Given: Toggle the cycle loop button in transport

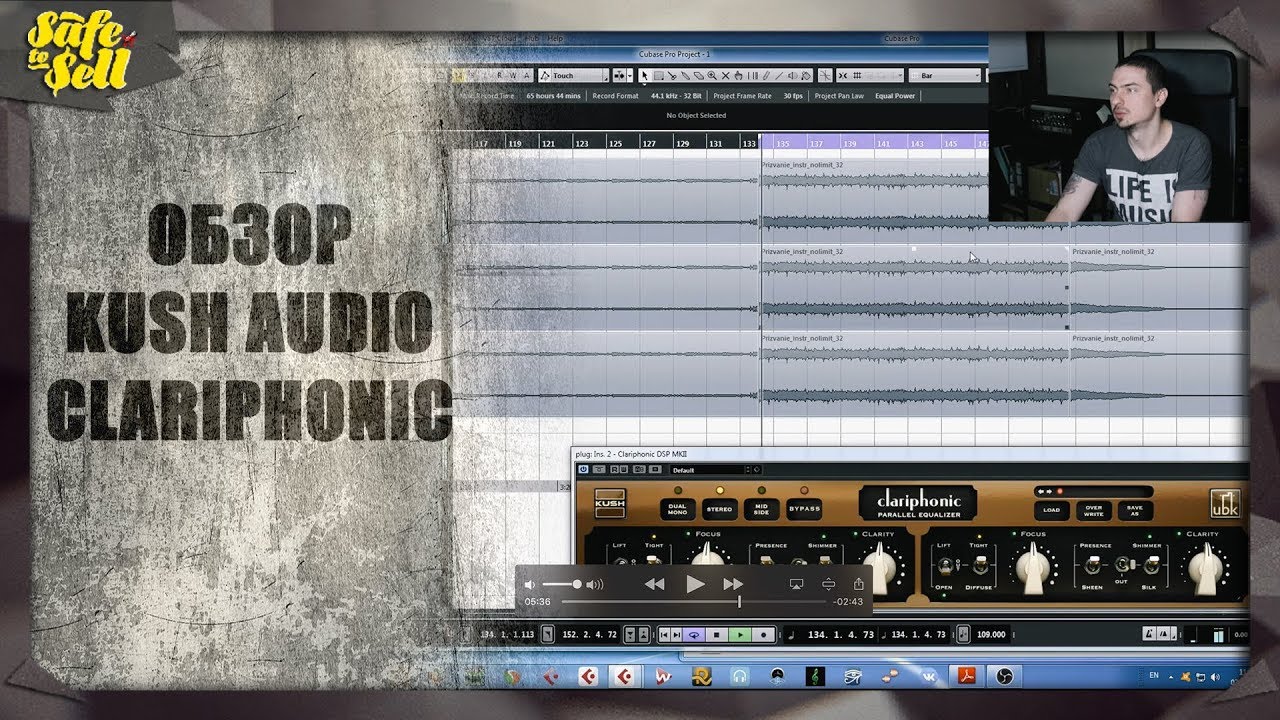Looking at the screenshot, I should pyautogui.click(x=695, y=635).
